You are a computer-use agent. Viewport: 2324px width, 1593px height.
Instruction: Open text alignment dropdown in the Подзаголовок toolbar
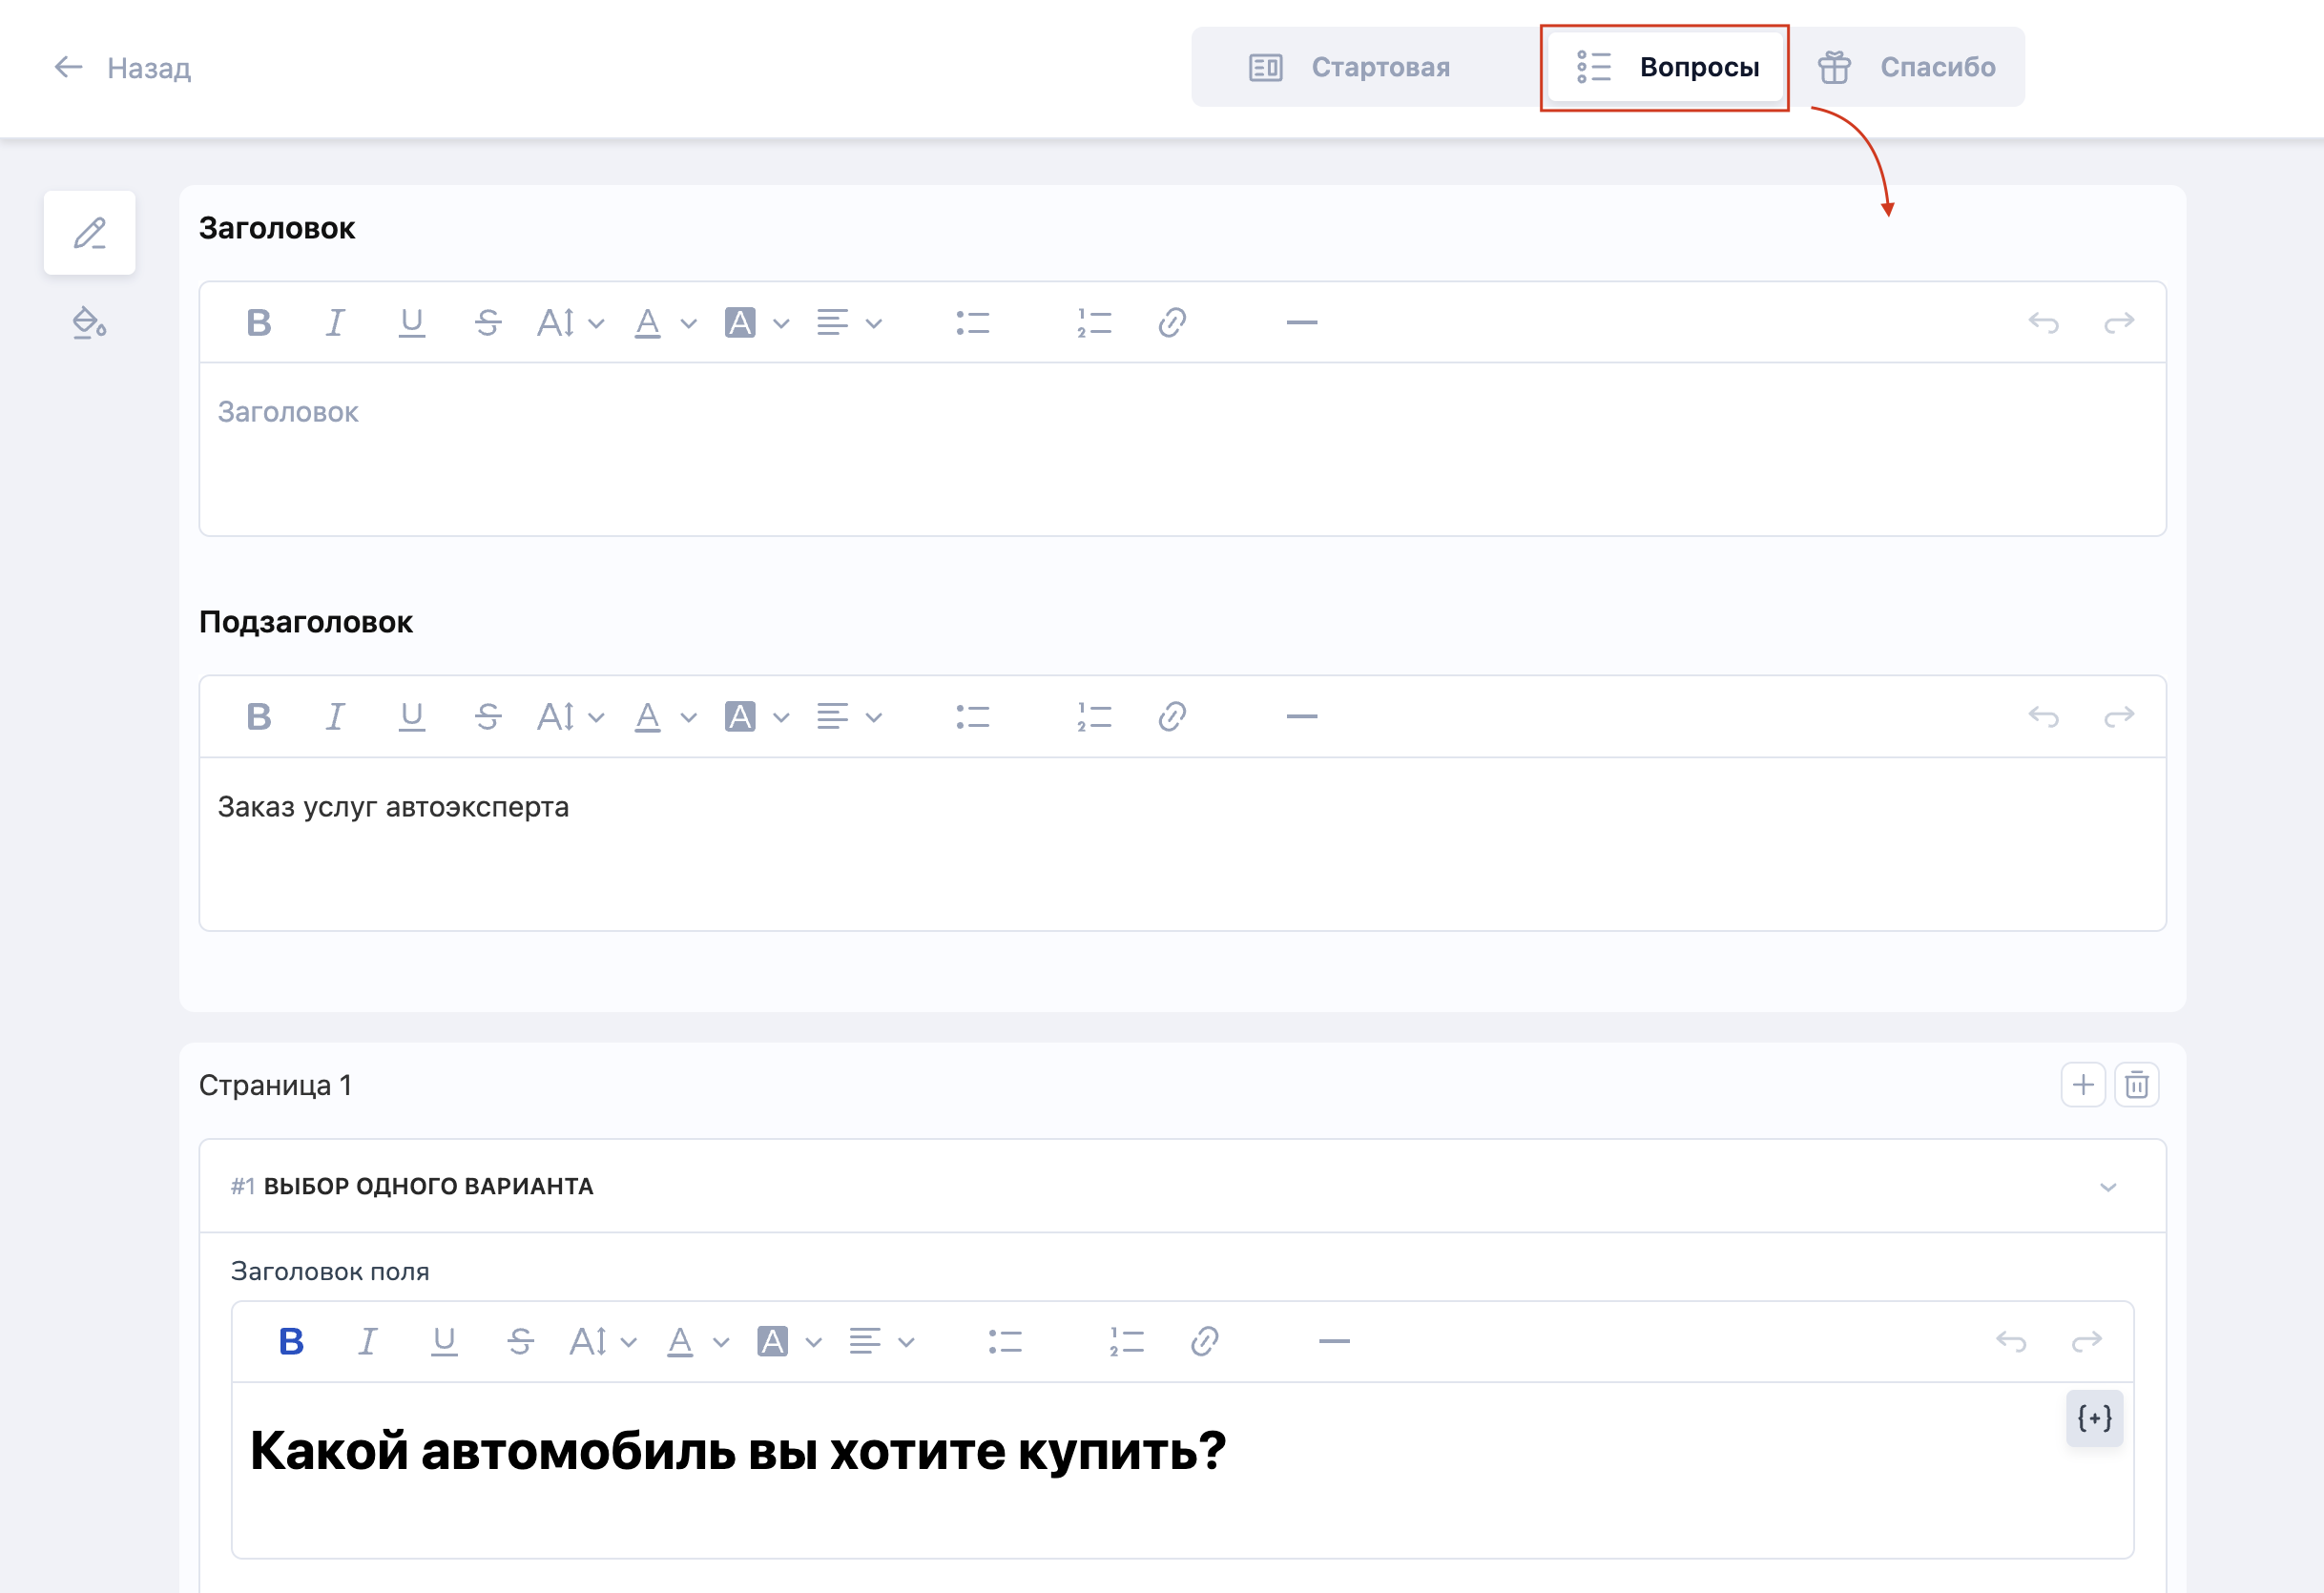pos(849,717)
